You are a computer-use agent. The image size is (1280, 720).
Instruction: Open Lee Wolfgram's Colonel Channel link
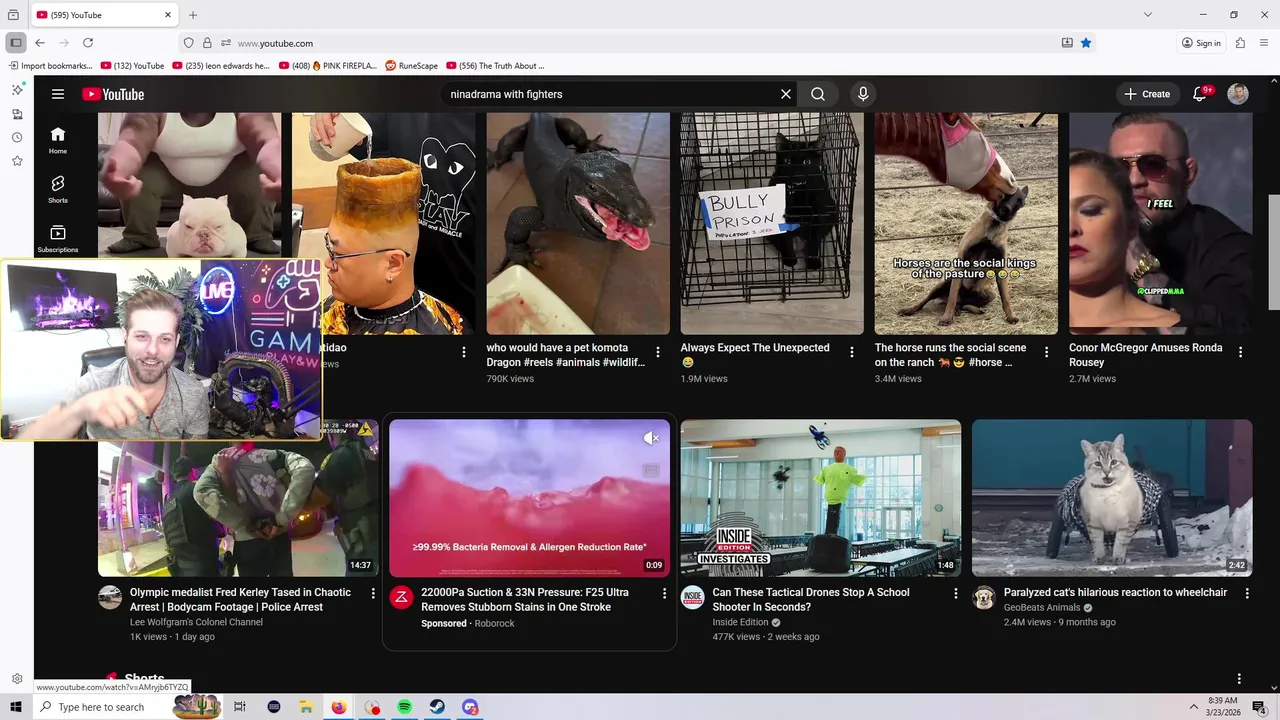point(196,622)
